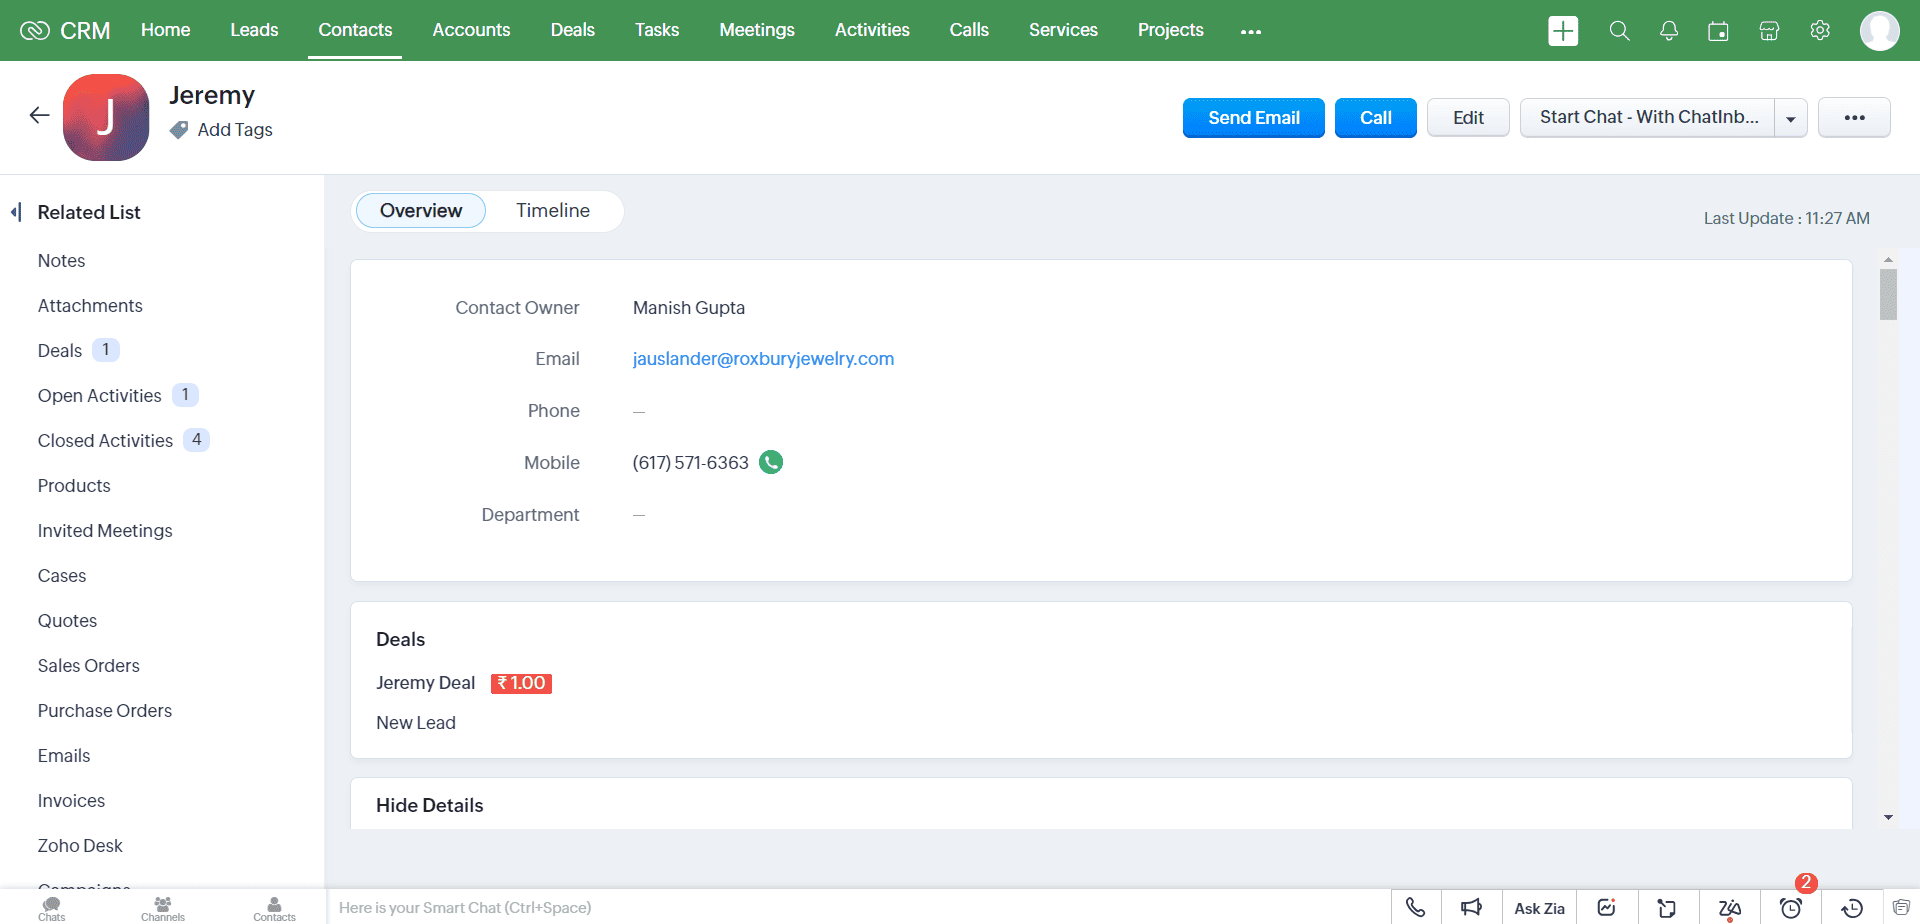
Task: Click the tag icon beside Add Tags
Action: (179, 130)
